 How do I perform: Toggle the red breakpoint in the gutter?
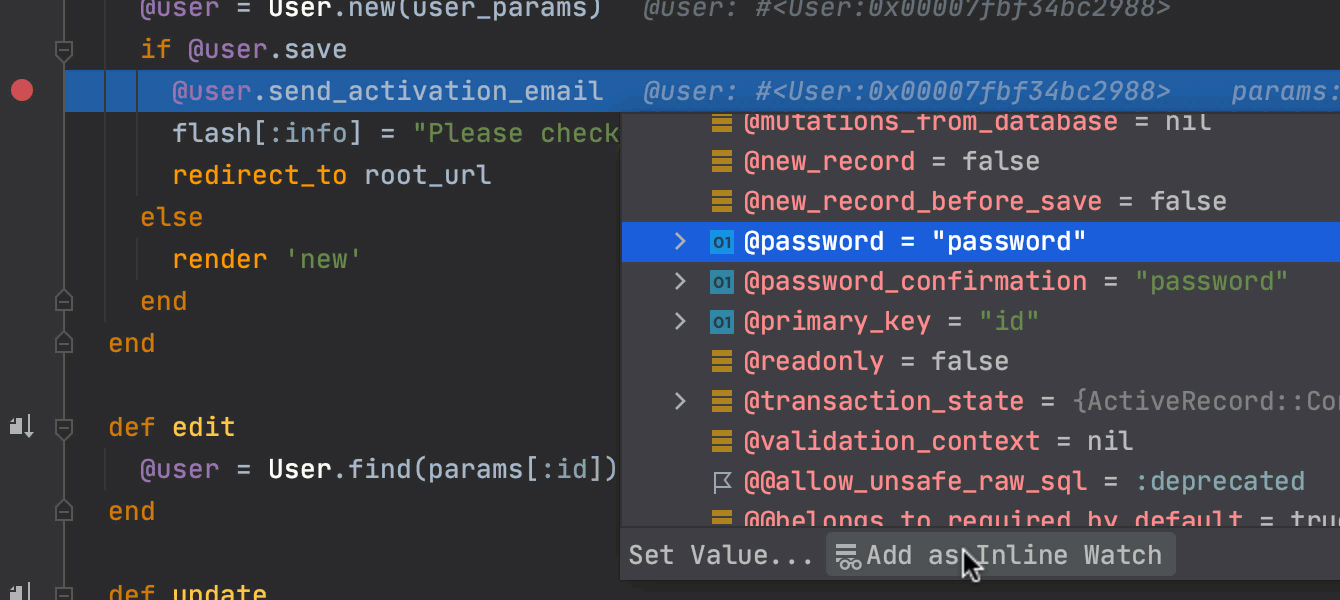[x=22, y=91]
